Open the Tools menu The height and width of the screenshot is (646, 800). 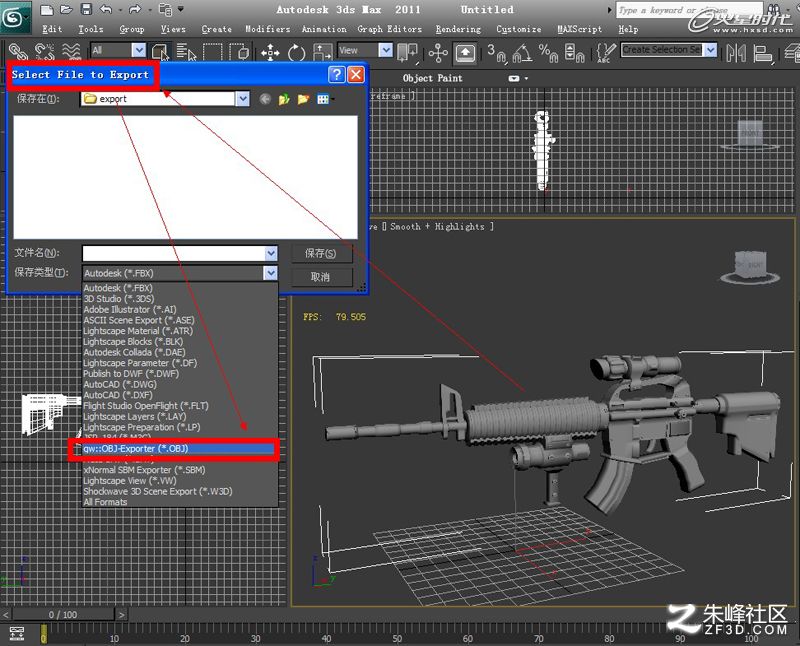(x=91, y=29)
